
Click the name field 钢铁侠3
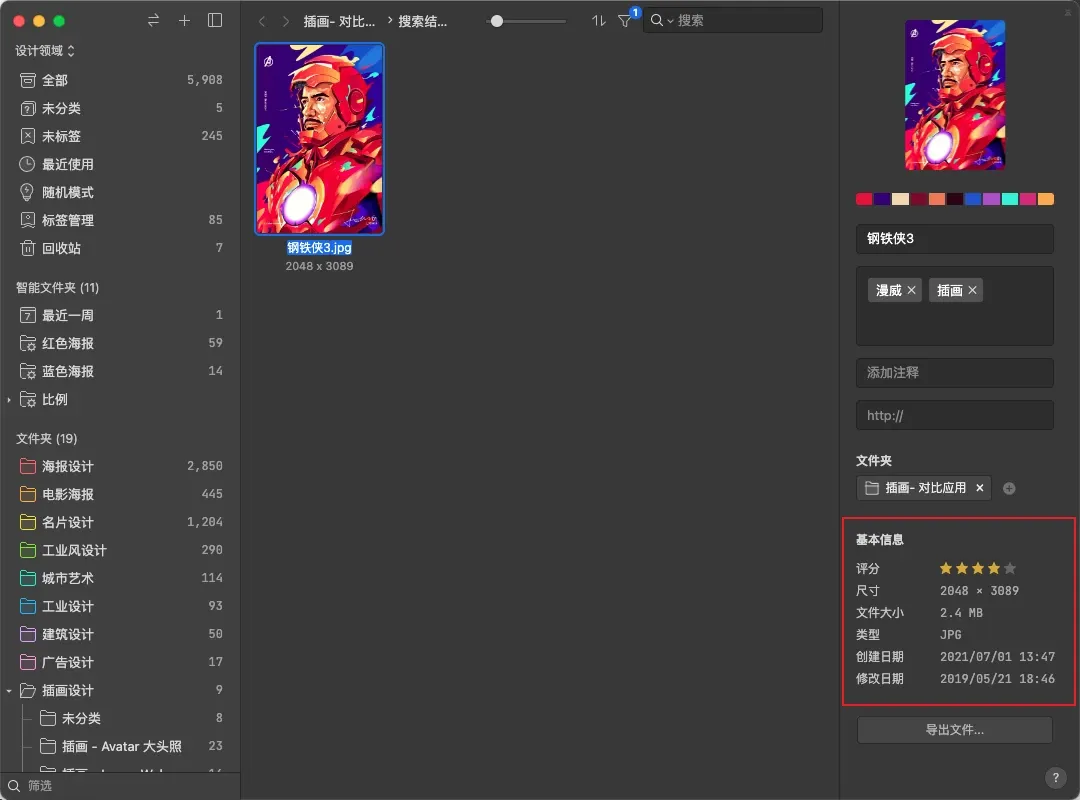[x=955, y=238]
